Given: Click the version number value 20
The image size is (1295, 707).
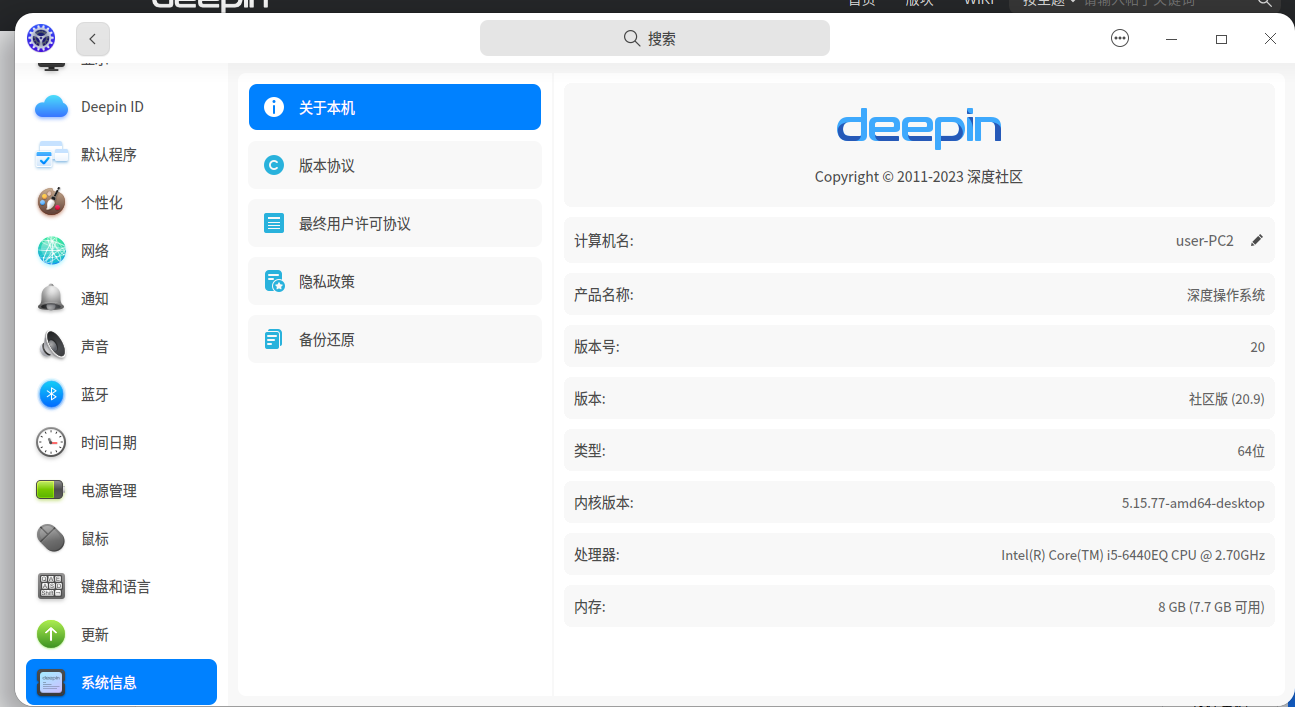Looking at the screenshot, I should (x=1257, y=347).
